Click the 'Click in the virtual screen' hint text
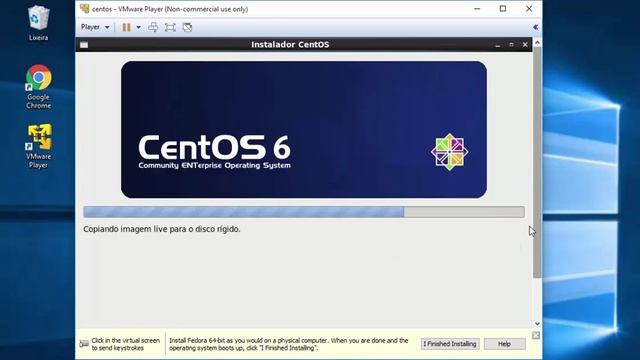This screenshot has height=360, width=640. (125, 344)
